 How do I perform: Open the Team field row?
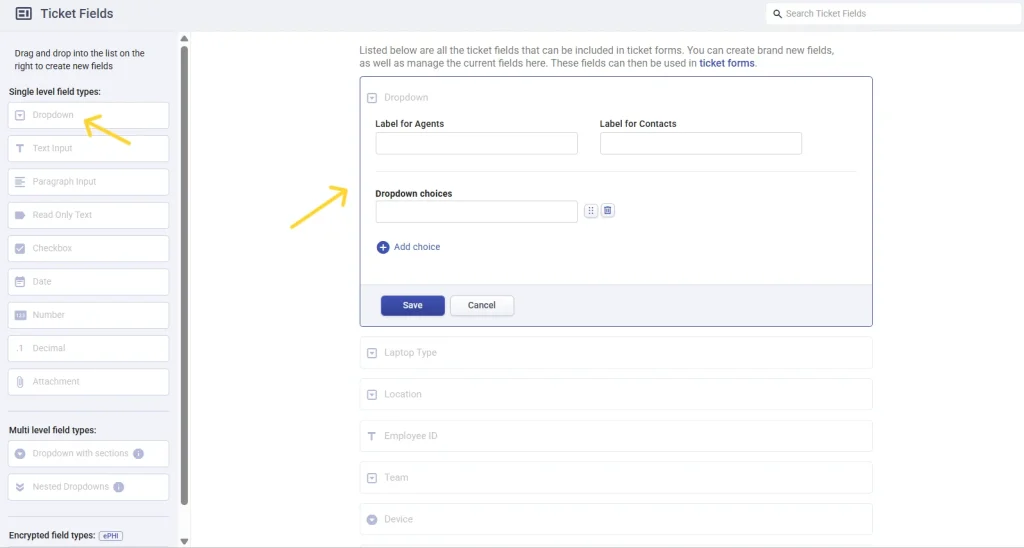616,477
